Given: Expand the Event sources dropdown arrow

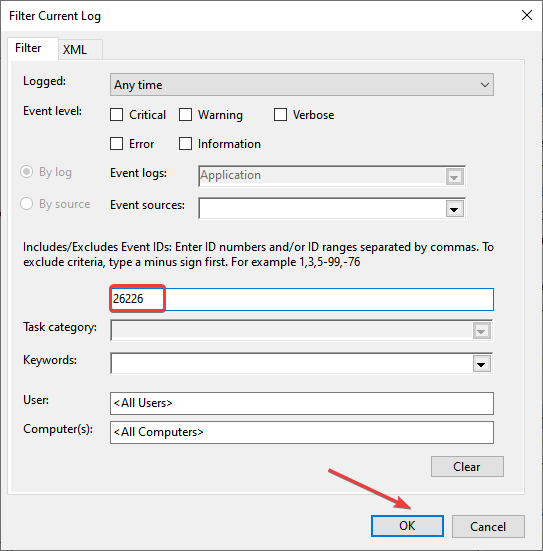Looking at the screenshot, I should pos(454,209).
